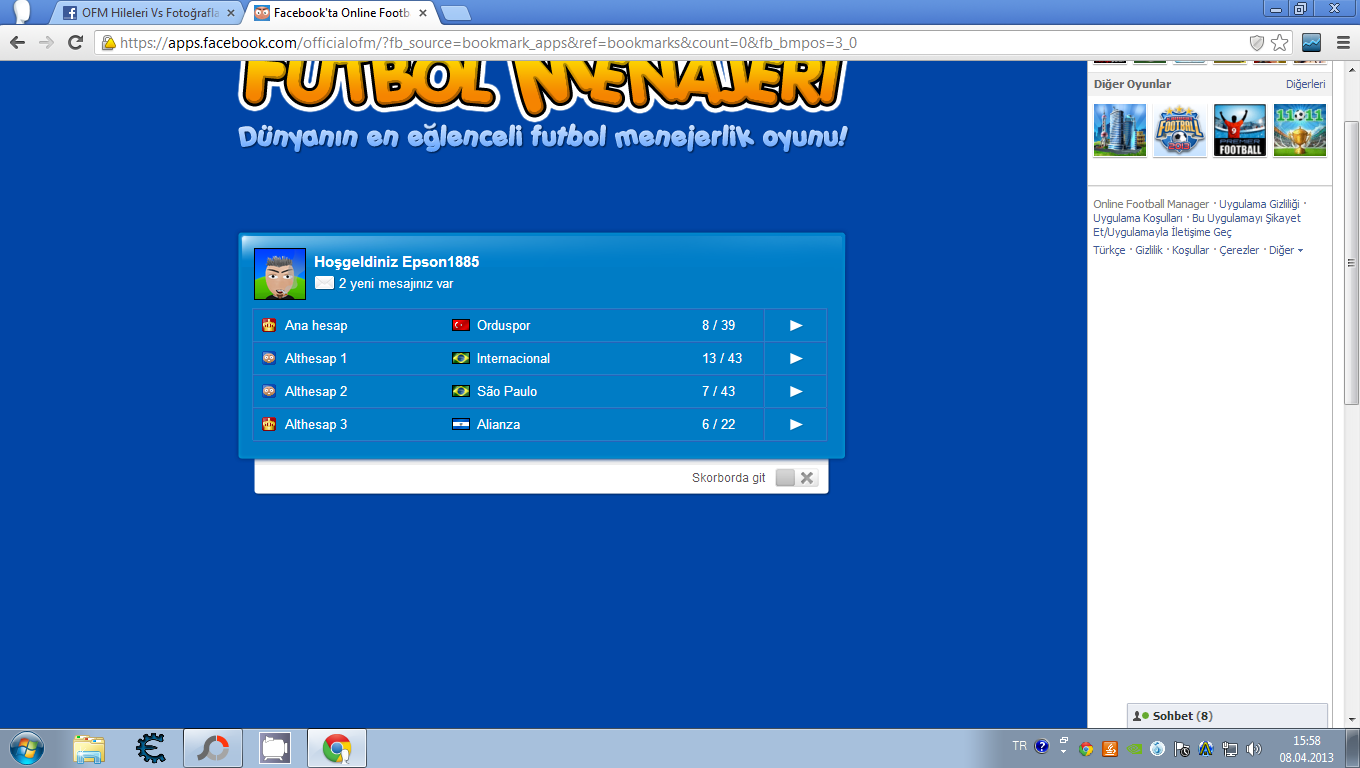Image resolution: width=1360 pixels, height=768 pixels.
Task: Click the Brazil flag next to Internacional
Action: coord(461,358)
